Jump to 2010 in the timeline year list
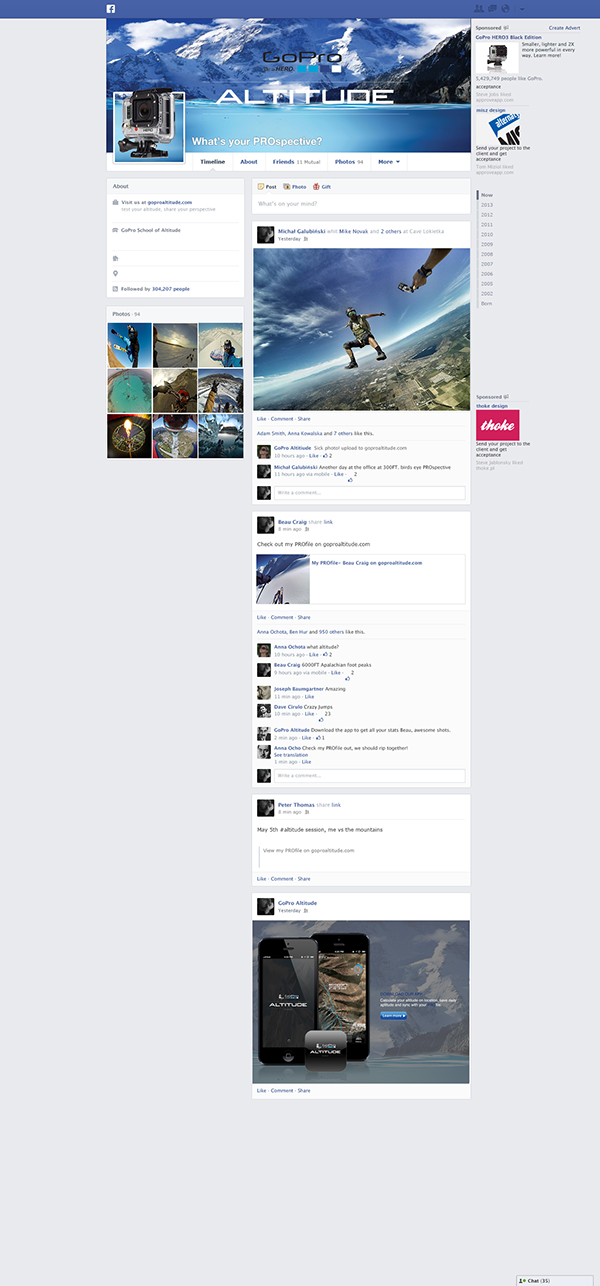The image size is (600, 1286). [x=487, y=234]
